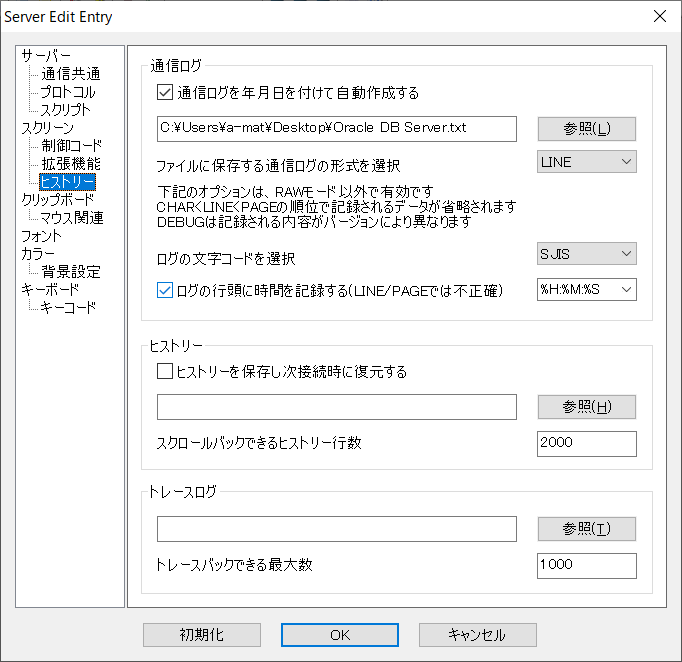The image size is (682, 662).
Task: Open プロトコル settings page
Action: (x=68, y=92)
